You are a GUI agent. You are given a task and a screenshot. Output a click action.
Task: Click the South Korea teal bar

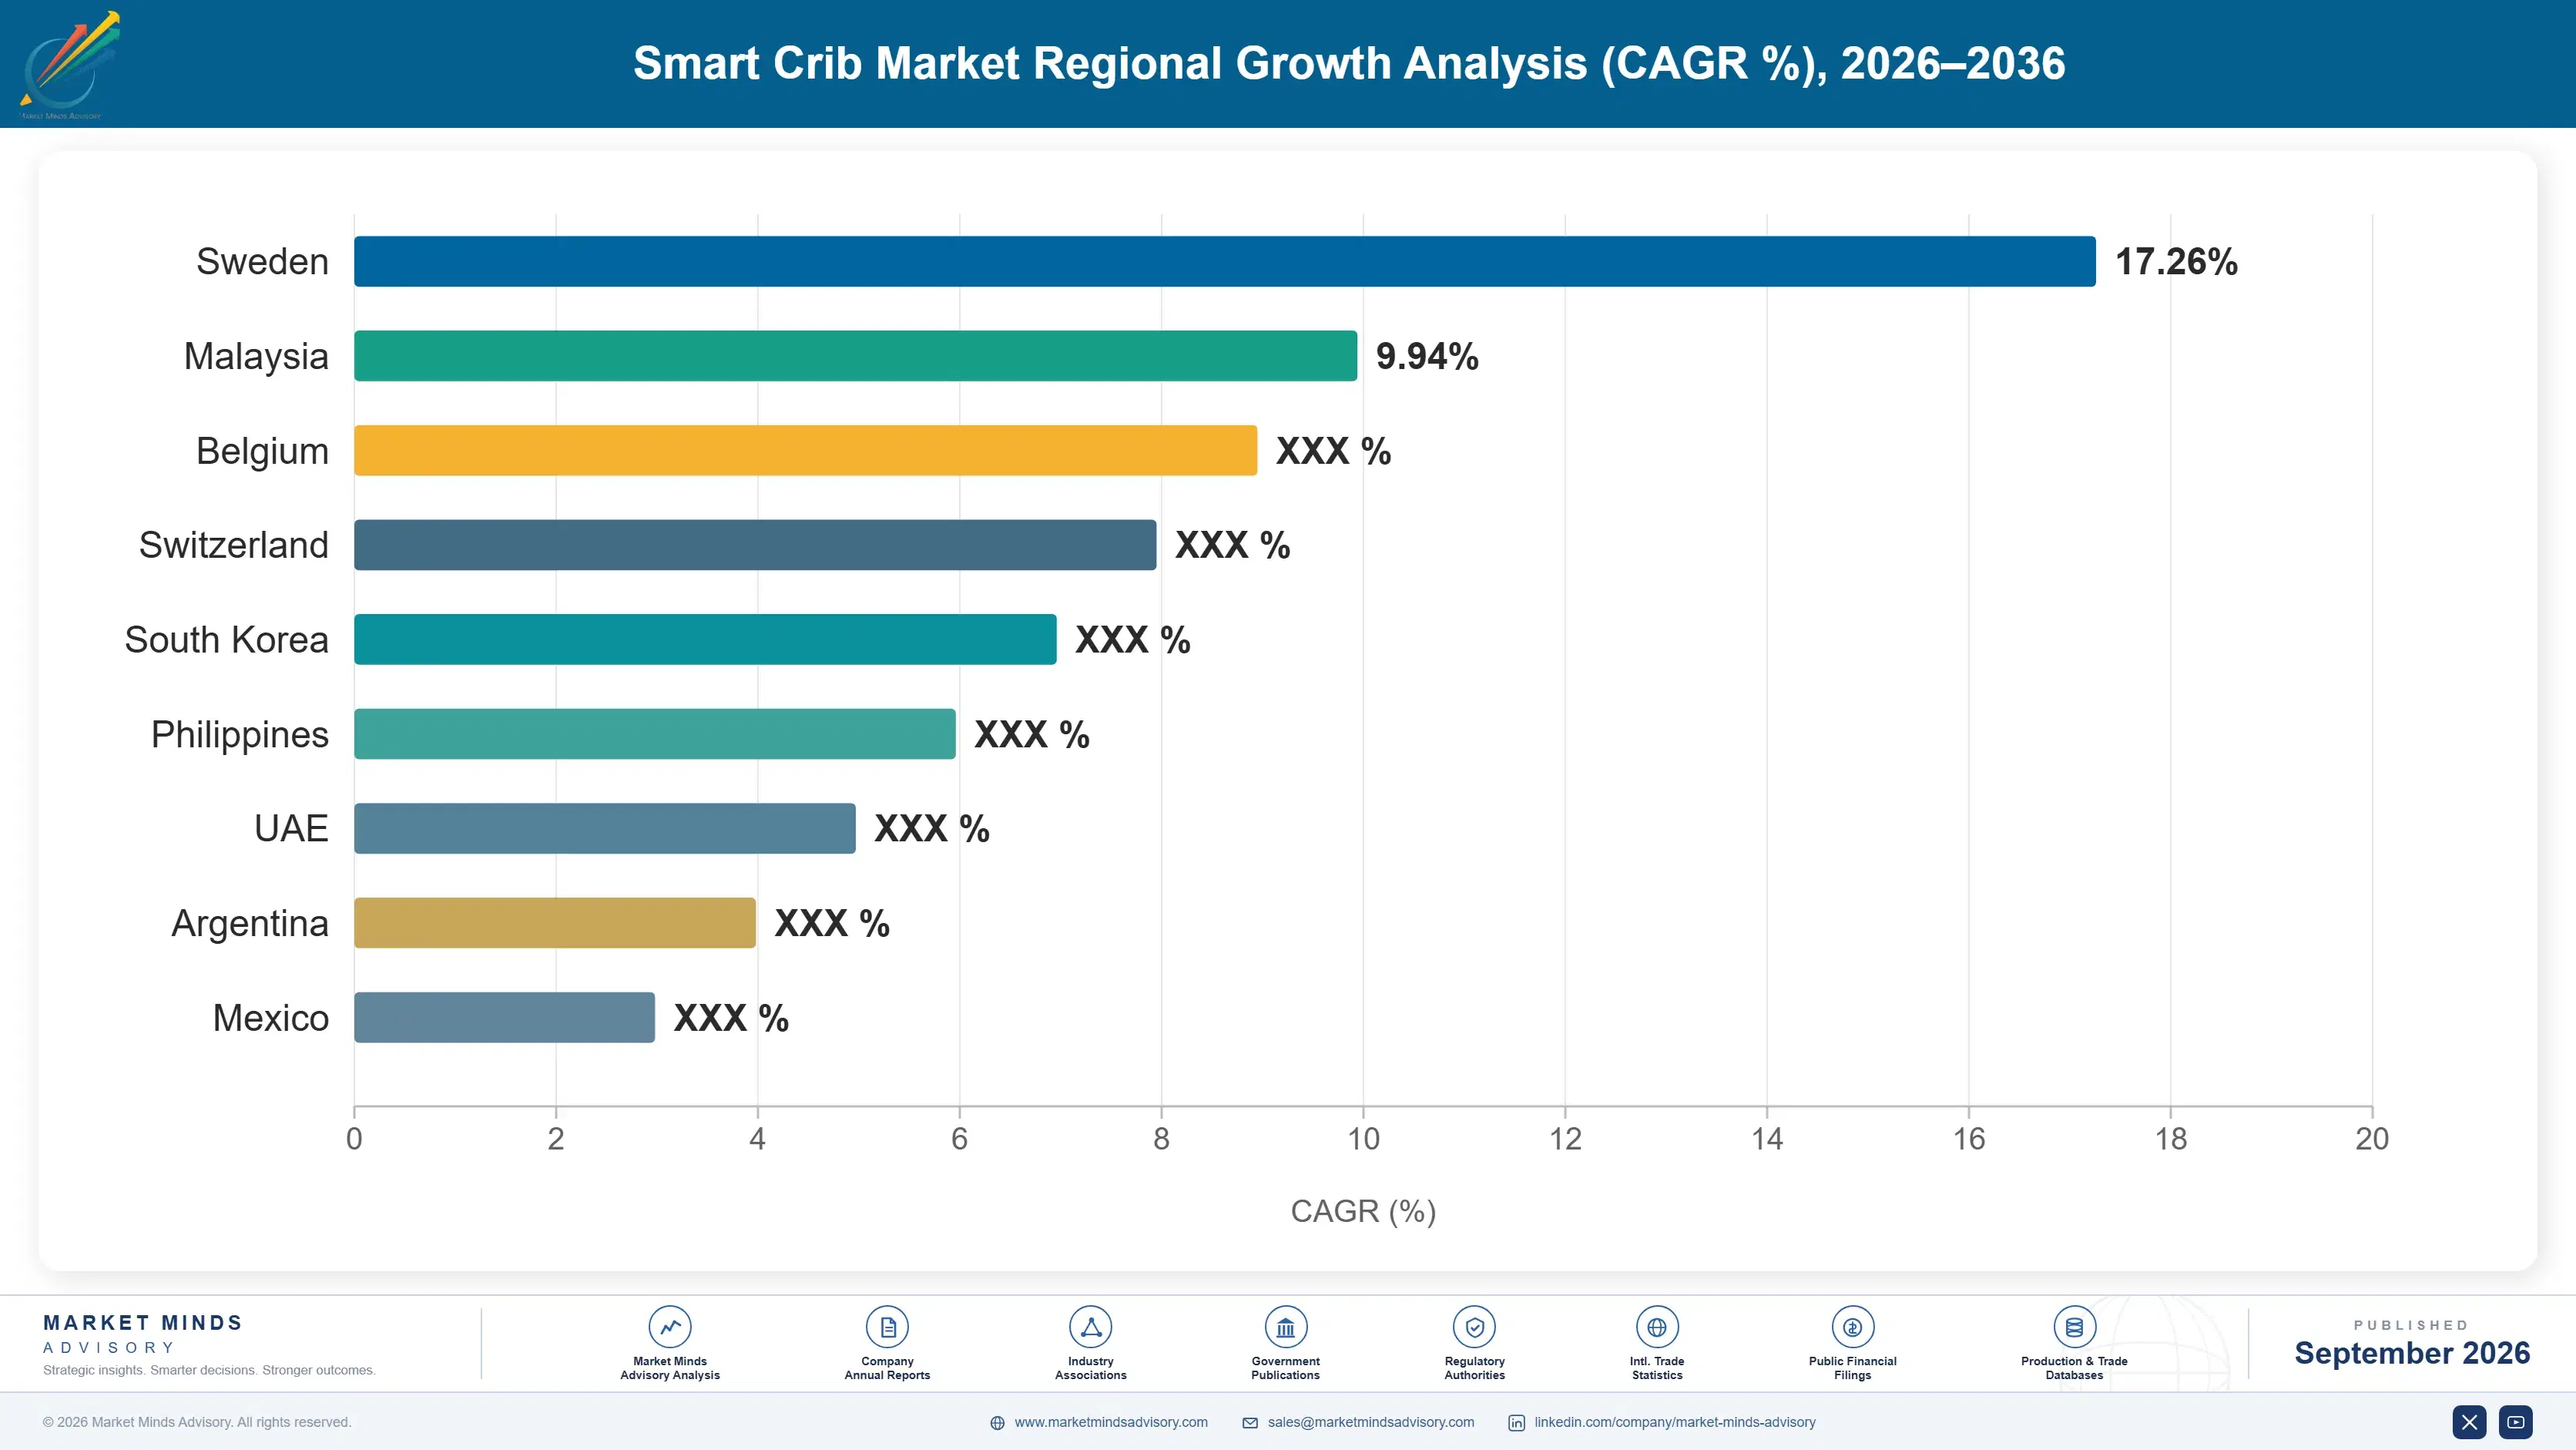(705, 639)
